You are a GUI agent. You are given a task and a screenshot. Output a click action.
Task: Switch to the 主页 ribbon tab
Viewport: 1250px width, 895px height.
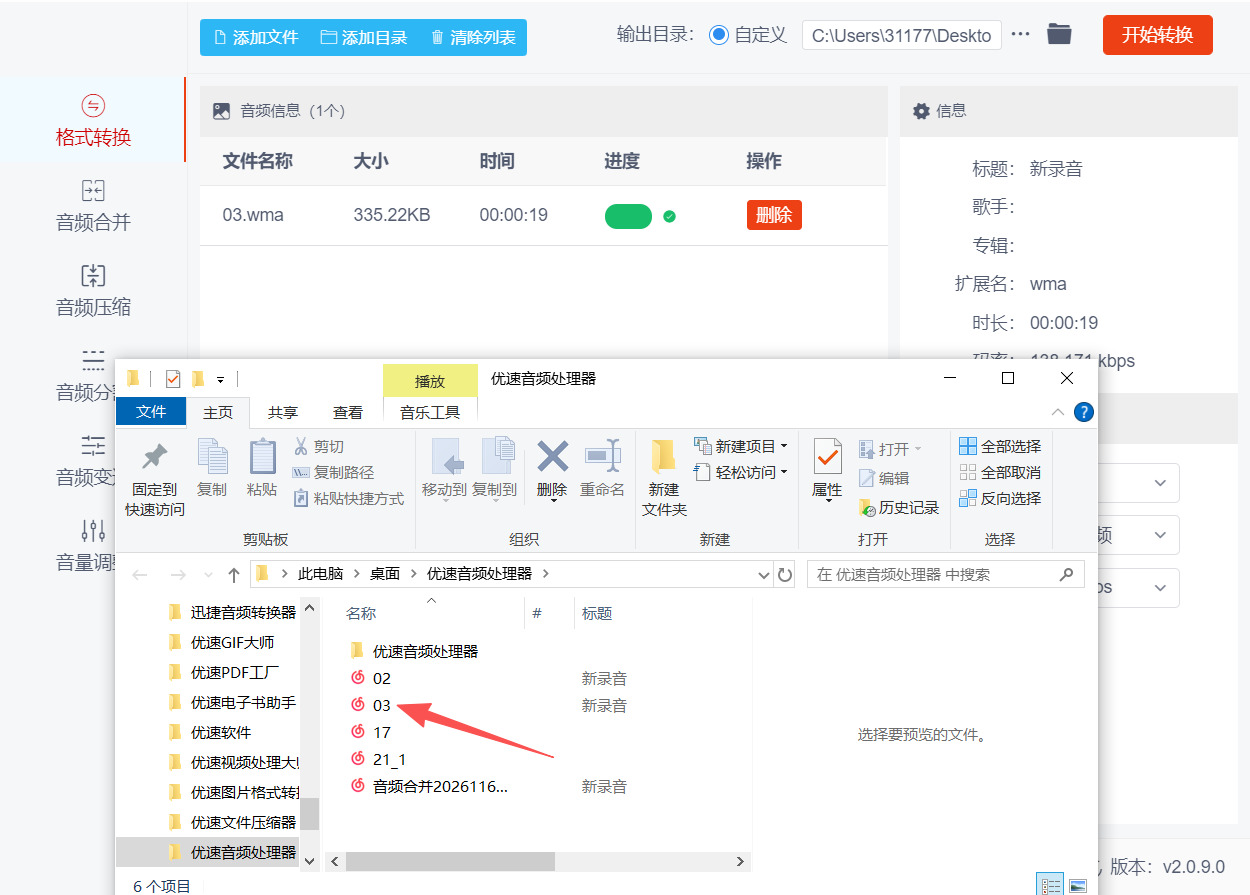coord(218,412)
